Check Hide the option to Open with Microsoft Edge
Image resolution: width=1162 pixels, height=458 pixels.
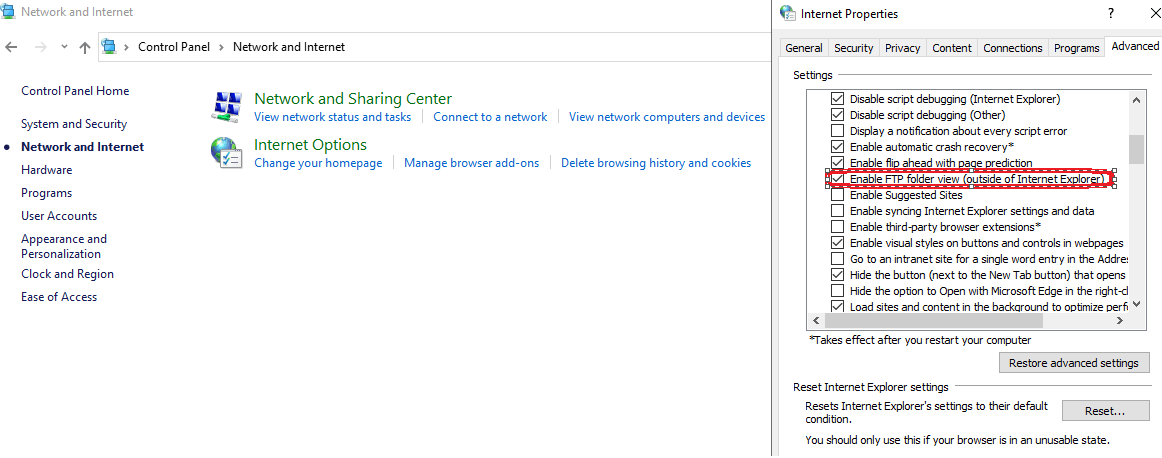pyautogui.click(x=837, y=291)
